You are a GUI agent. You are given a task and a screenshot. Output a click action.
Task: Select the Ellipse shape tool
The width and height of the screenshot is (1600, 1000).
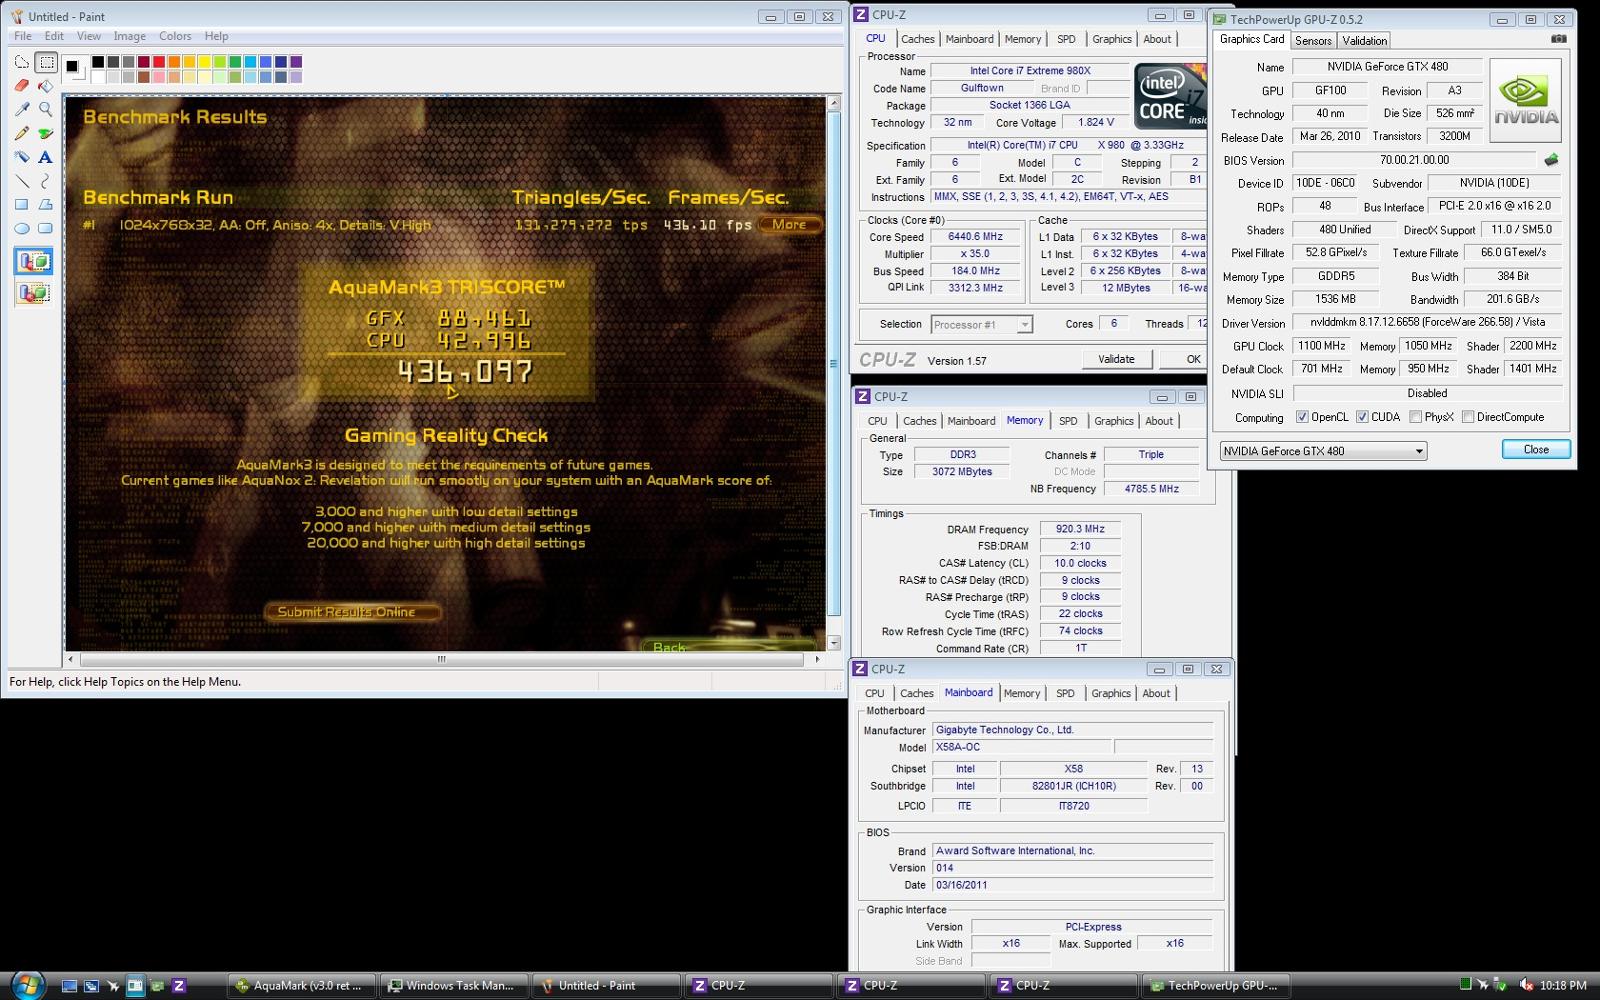click(x=22, y=228)
